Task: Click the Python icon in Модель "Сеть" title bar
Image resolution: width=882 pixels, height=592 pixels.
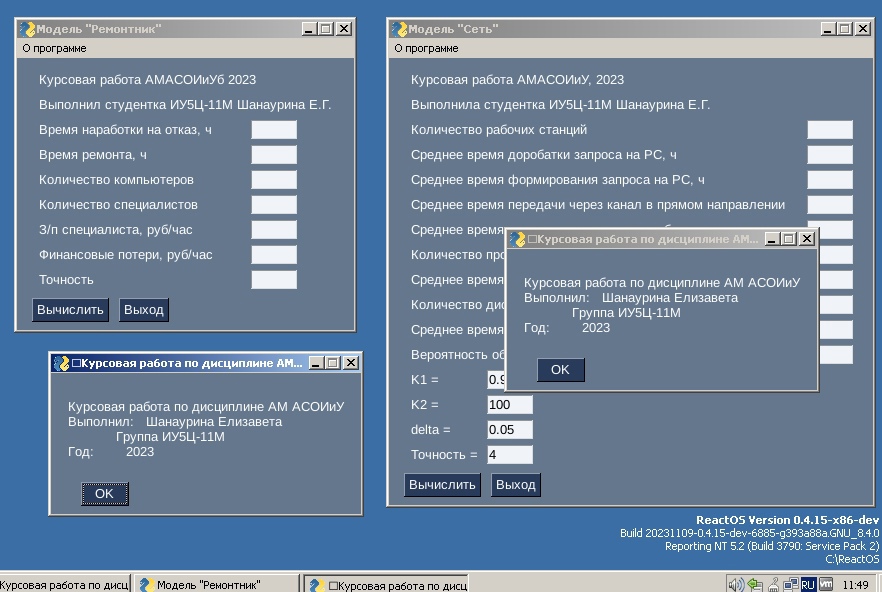Action: point(399,29)
